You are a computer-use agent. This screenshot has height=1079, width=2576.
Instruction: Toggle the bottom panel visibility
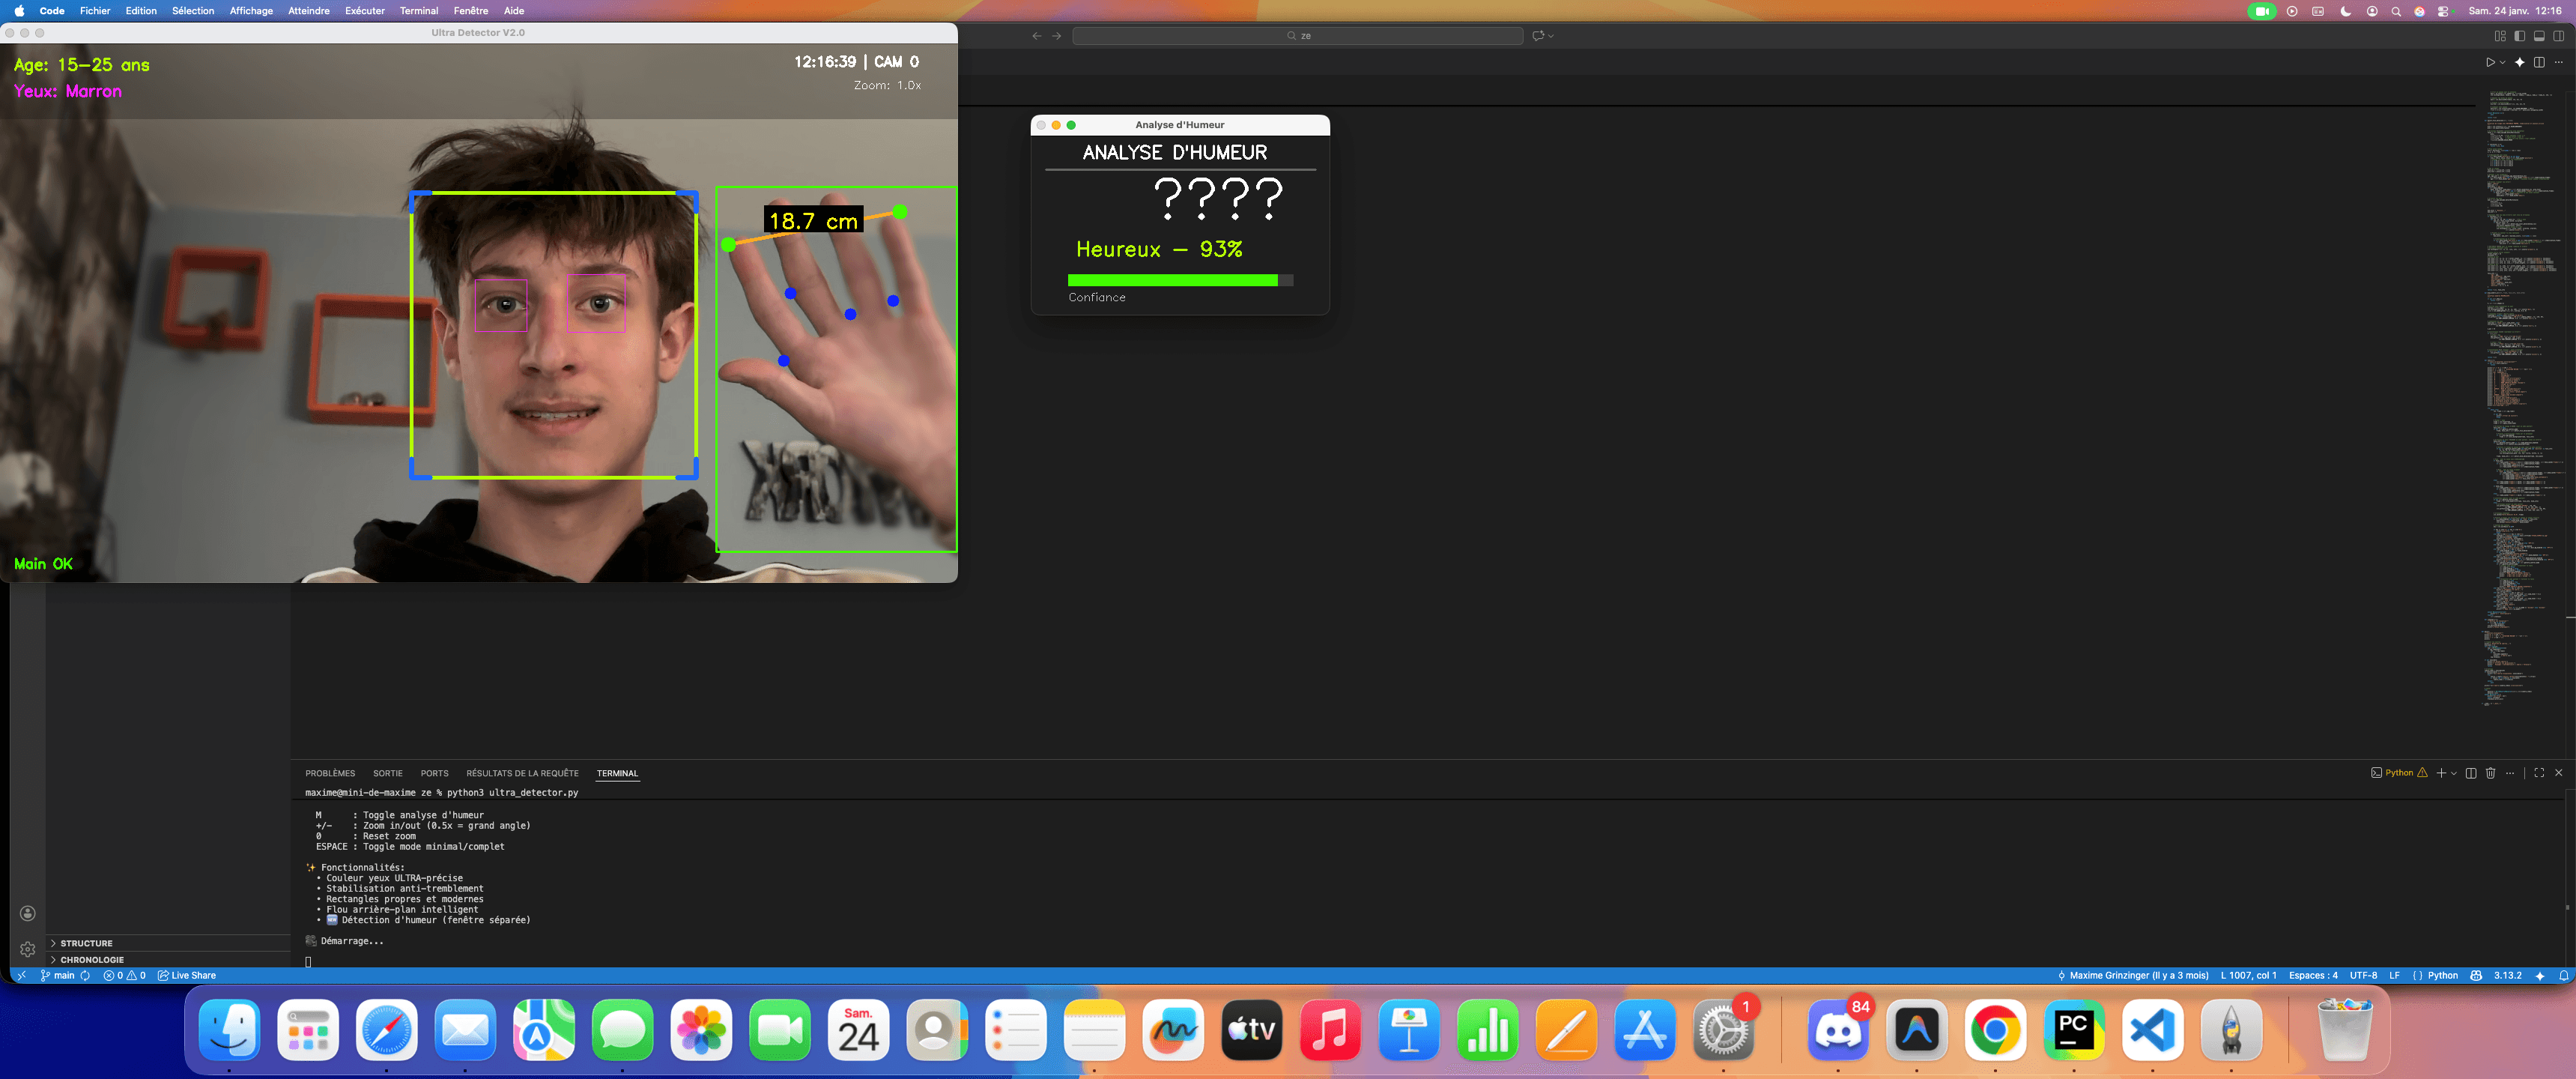tap(2539, 36)
